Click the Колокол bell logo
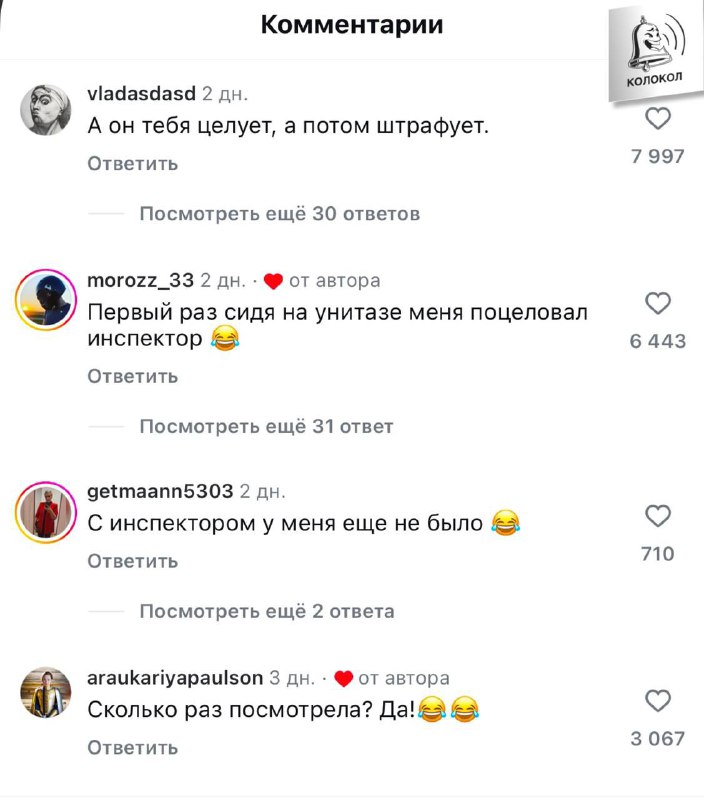The image size is (704, 800). (655, 54)
